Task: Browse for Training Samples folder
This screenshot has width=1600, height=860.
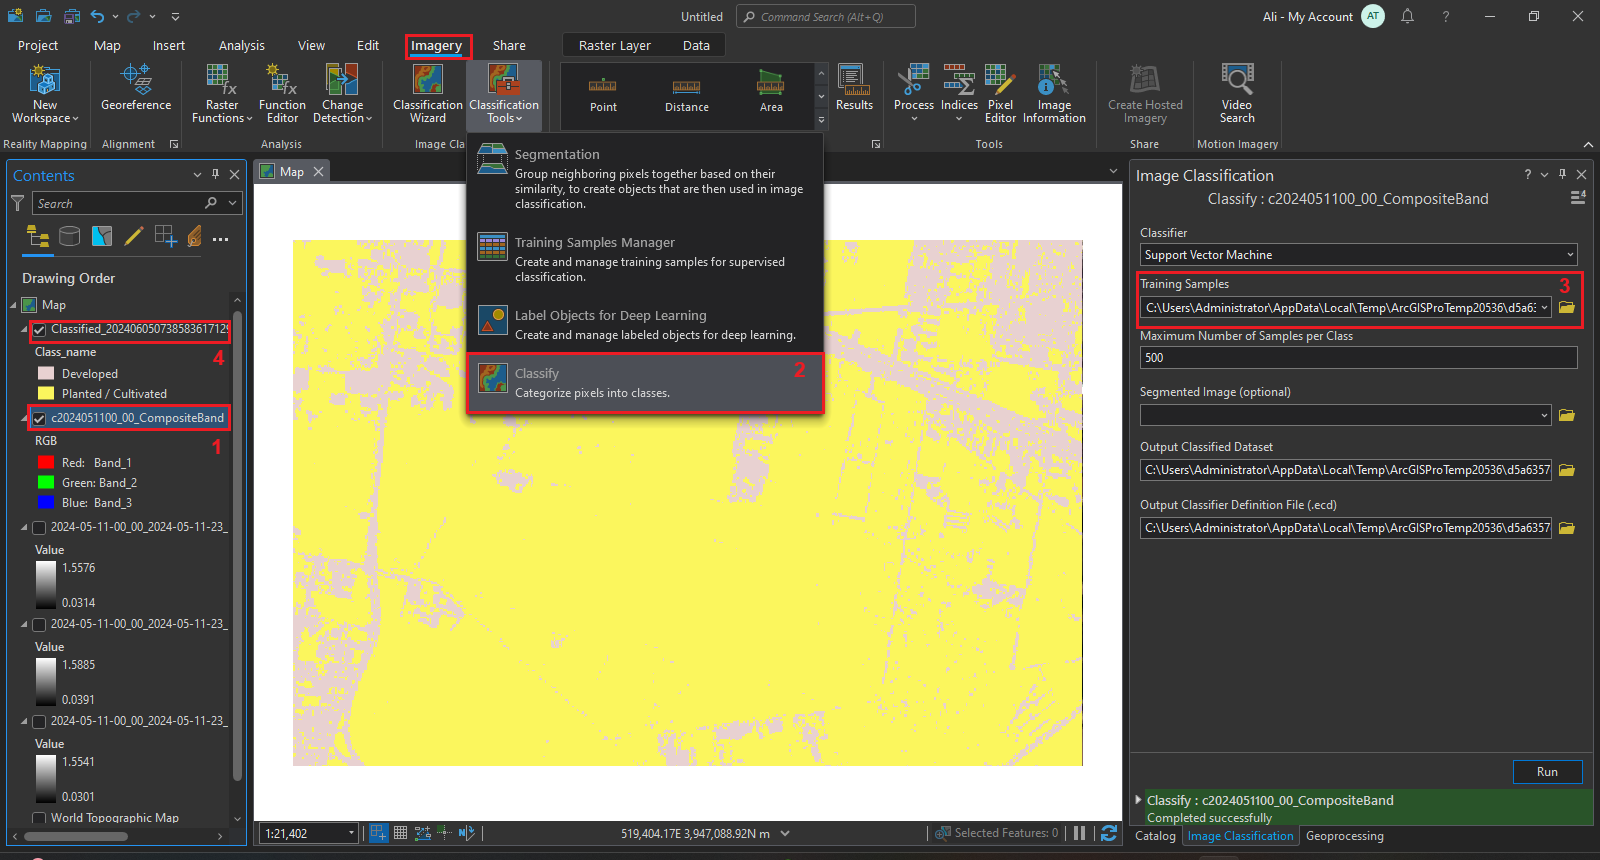Action: 1567,308
